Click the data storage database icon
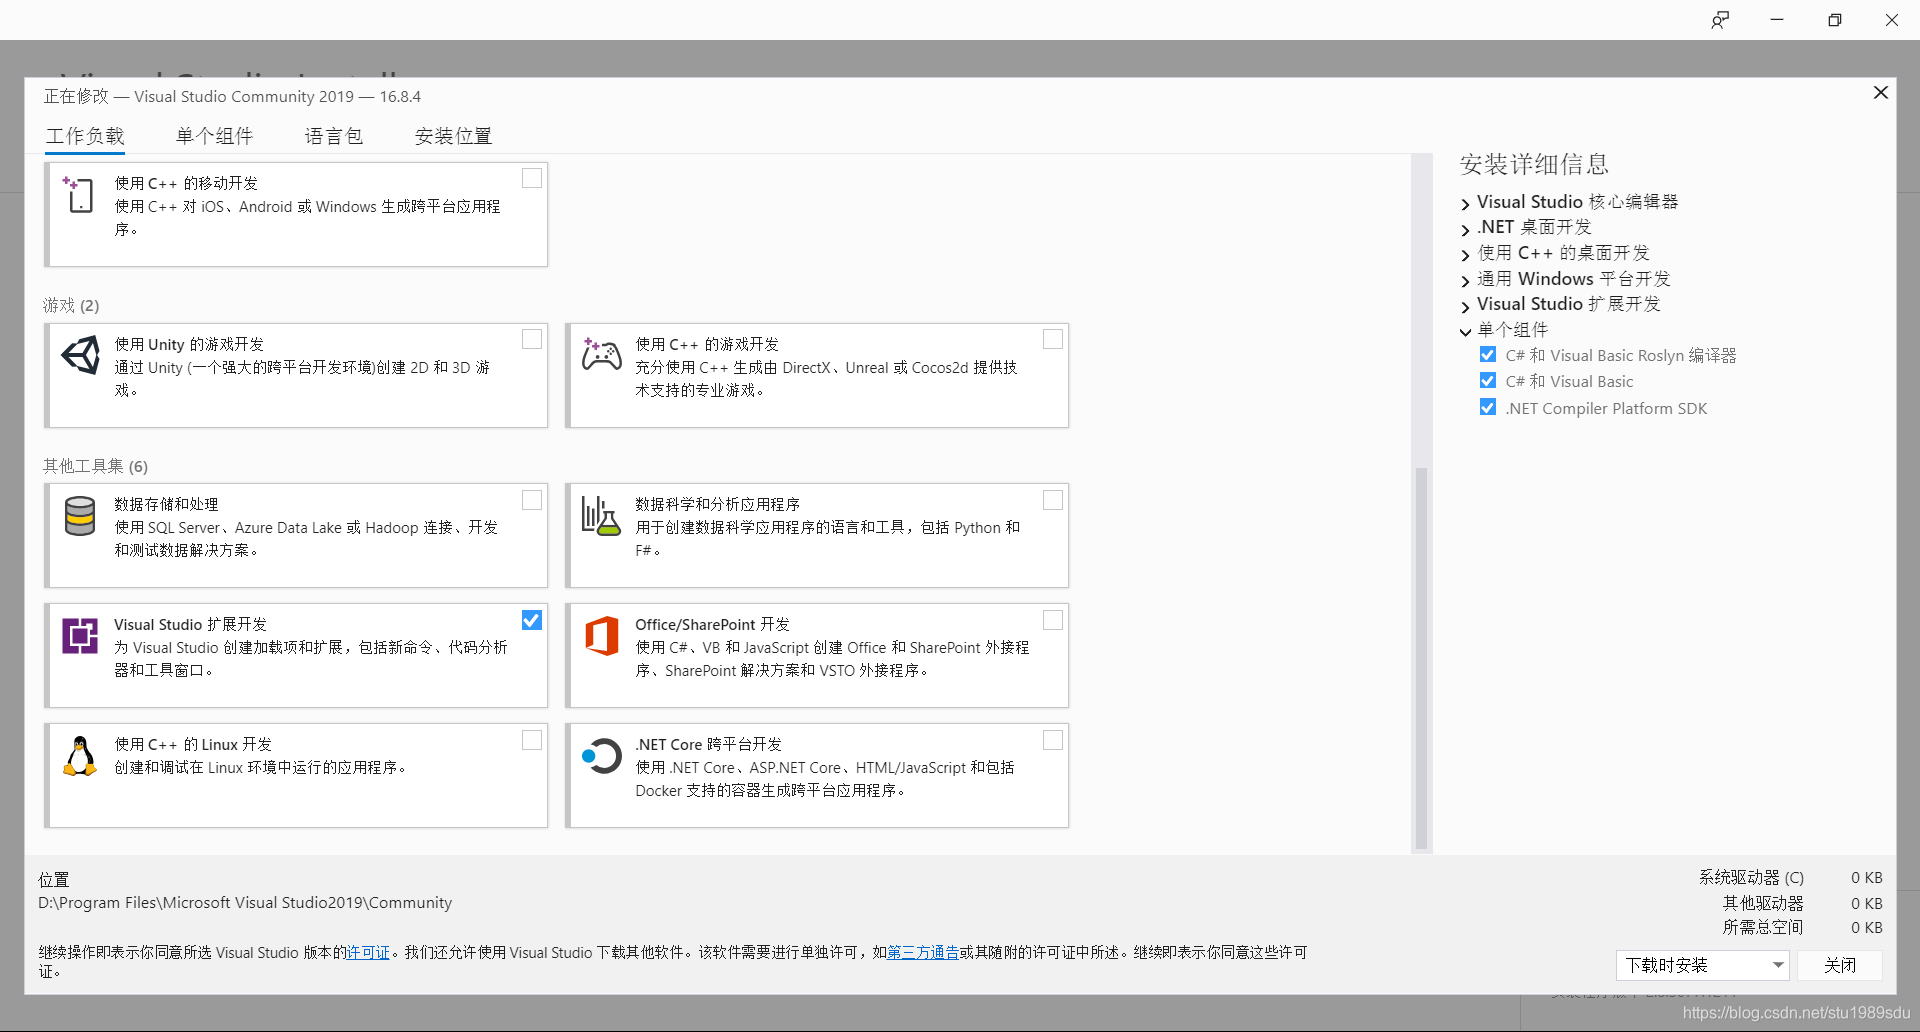 click(x=80, y=516)
